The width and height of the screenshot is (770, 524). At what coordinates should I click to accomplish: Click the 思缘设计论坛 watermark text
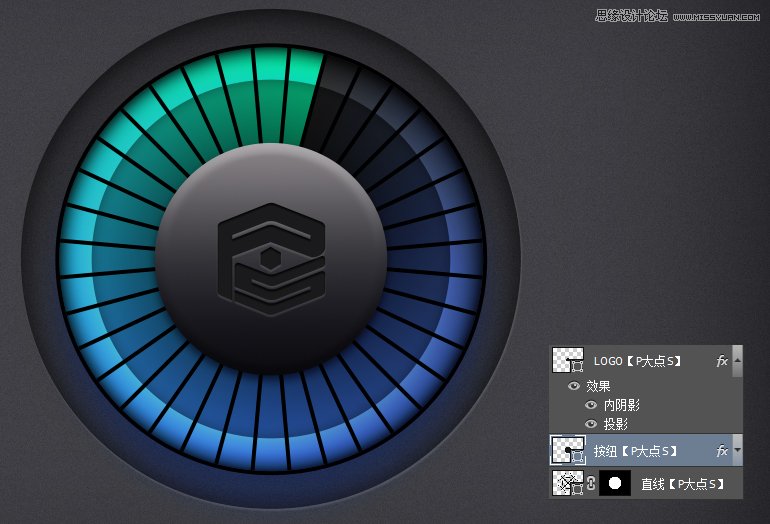point(630,15)
